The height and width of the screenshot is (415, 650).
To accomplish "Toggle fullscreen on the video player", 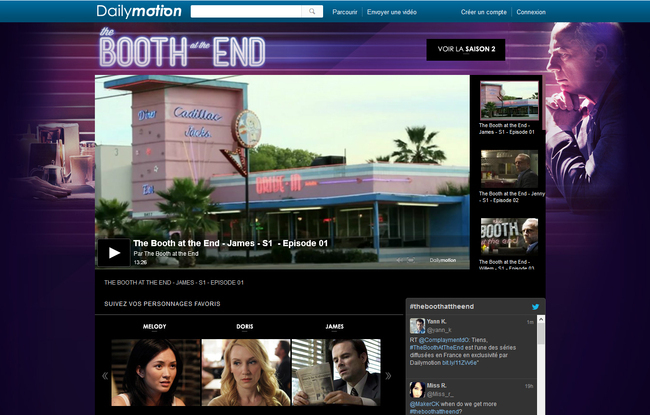I will 411,260.
